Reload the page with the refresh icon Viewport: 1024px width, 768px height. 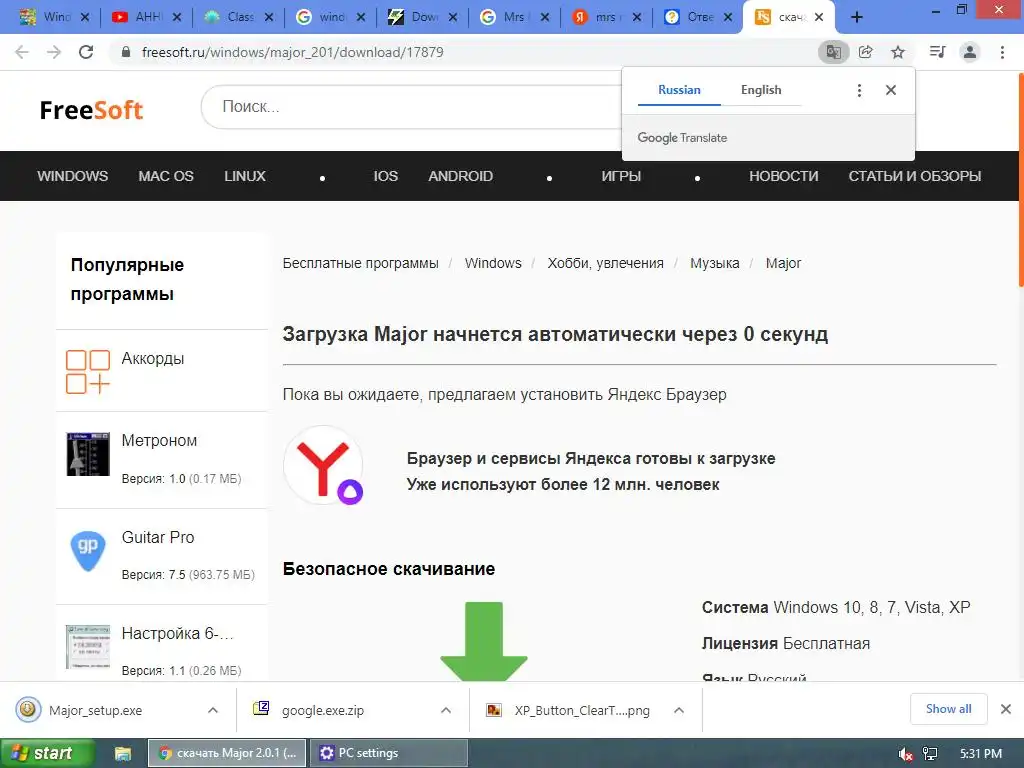(x=86, y=52)
